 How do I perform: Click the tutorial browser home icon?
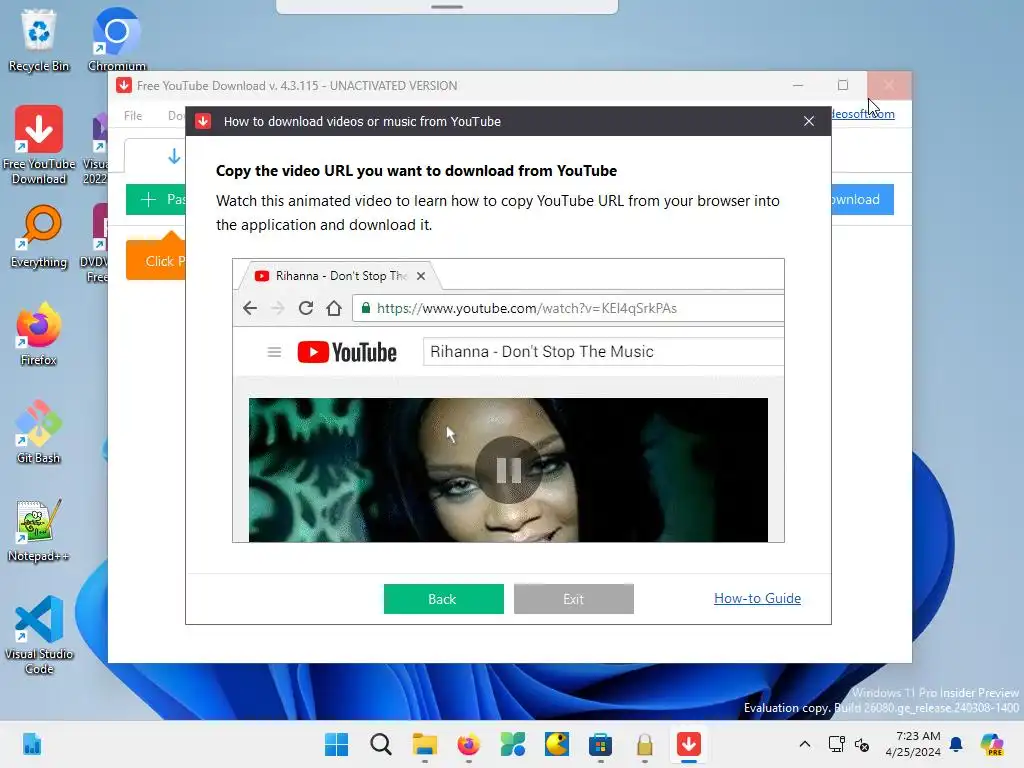tap(334, 308)
